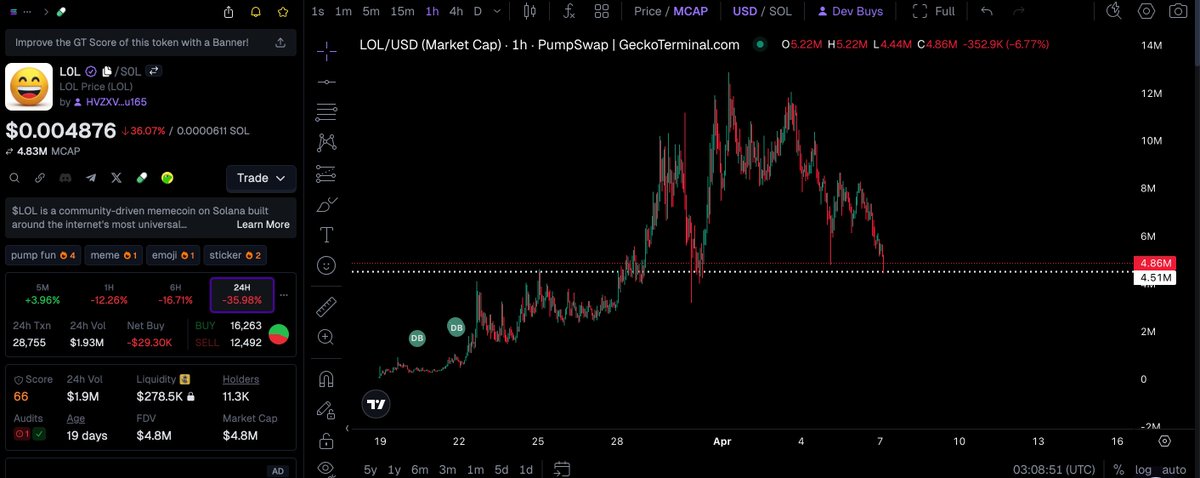
Task: Take a chart snapshot with camera
Action: point(1177,11)
